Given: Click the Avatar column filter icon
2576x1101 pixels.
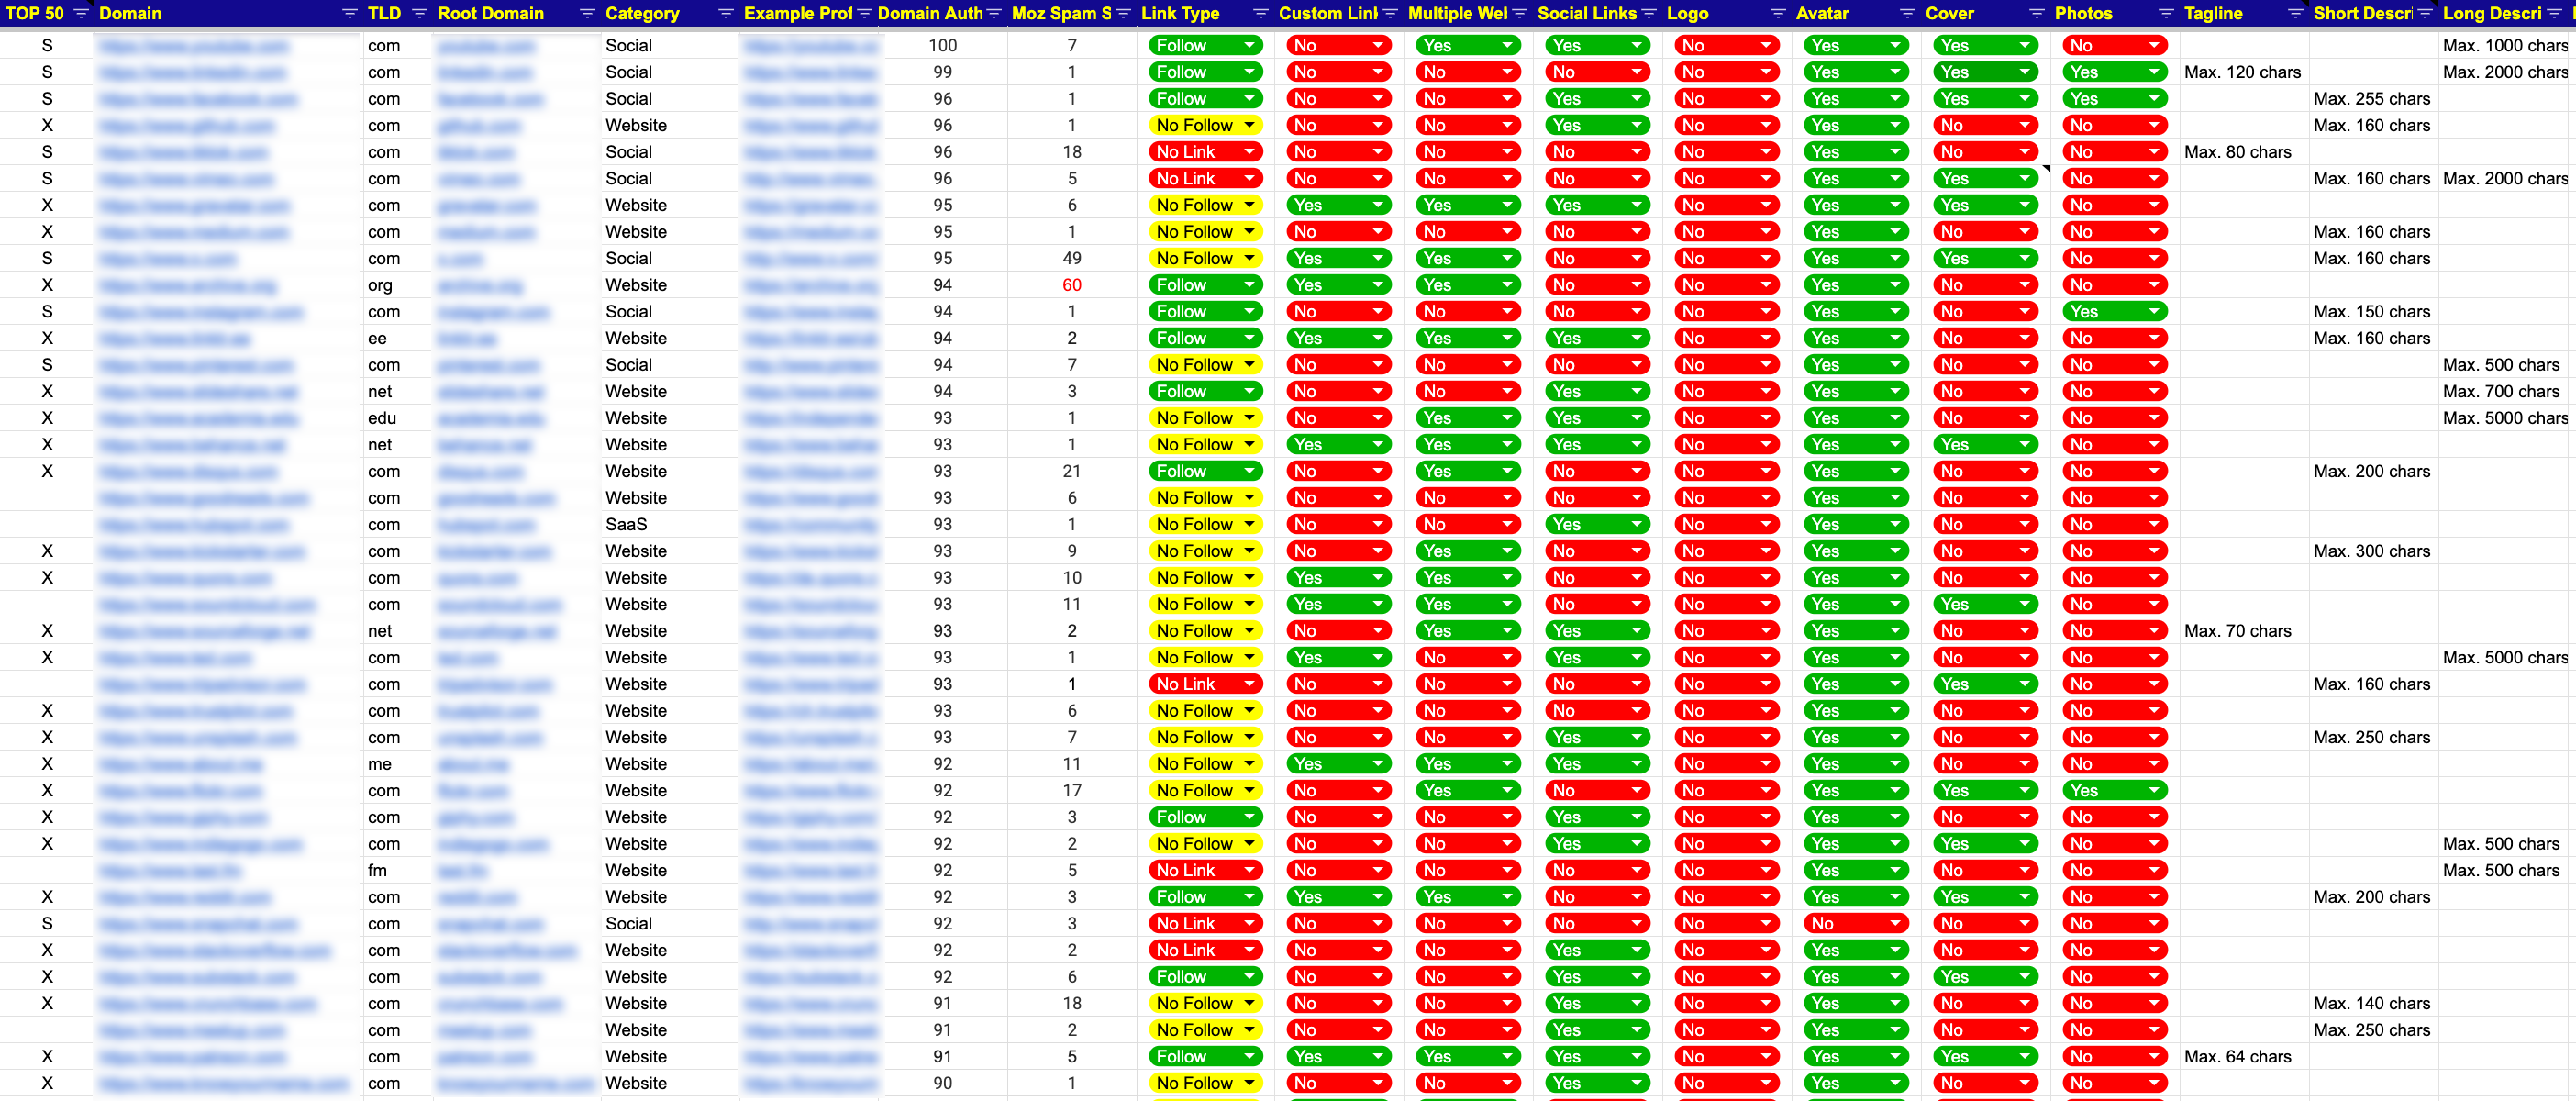Looking at the screenshot, I should [1906, 13].
